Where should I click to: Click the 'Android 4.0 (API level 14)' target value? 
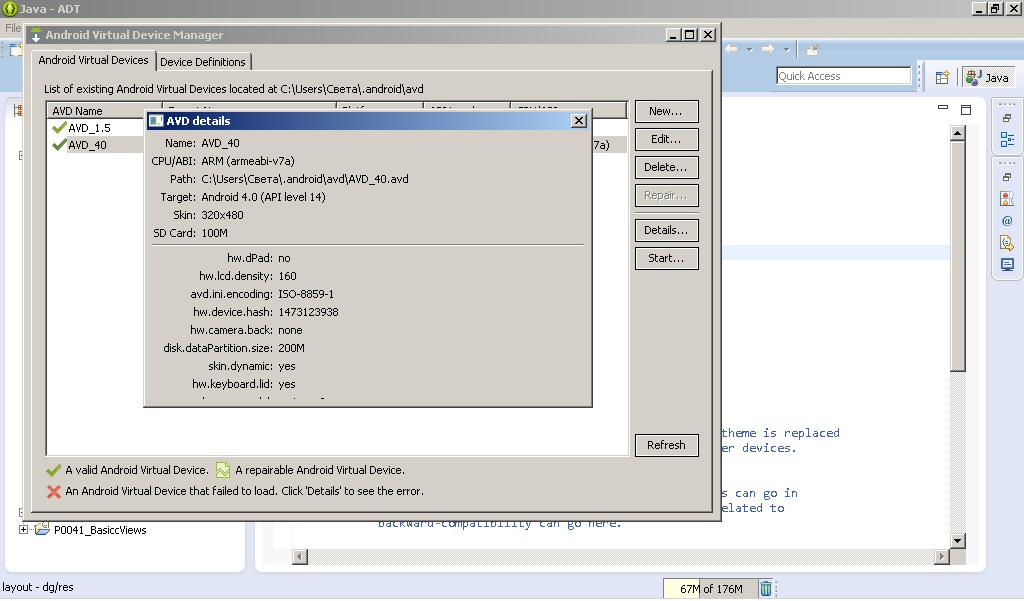pyautogui.click(x=263, y=197)
